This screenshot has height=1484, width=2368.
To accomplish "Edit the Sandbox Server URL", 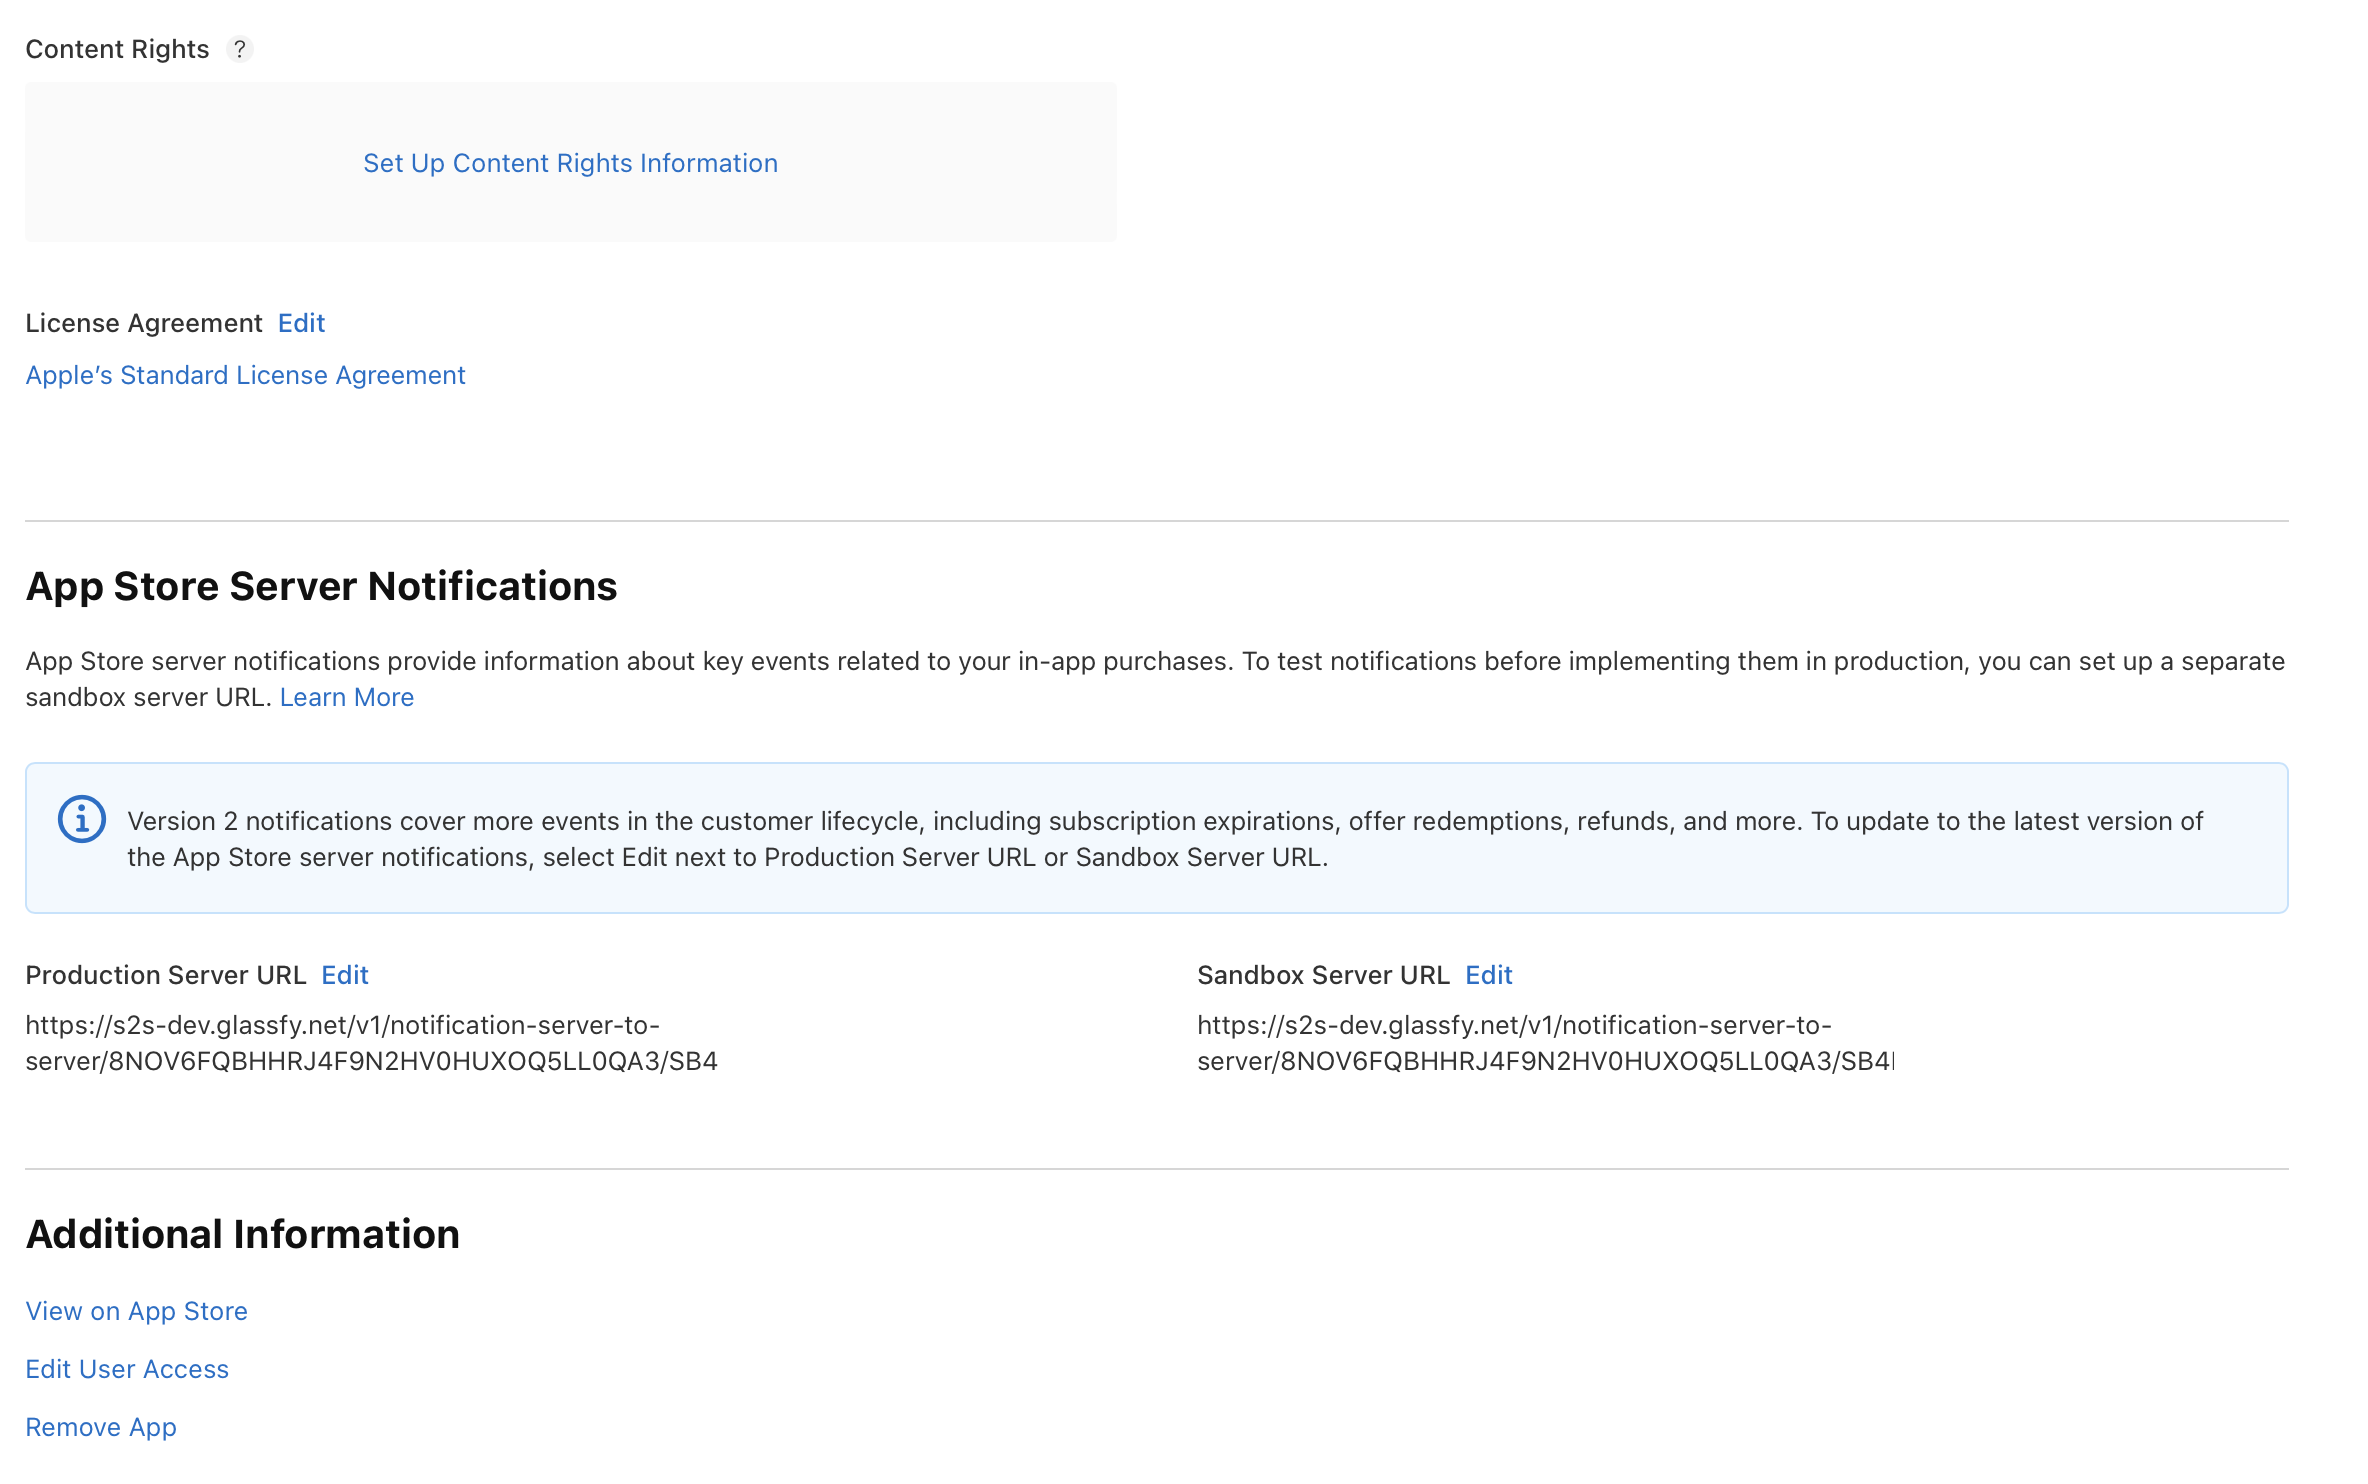I will pyautogui.click(x=1488, y=975).
